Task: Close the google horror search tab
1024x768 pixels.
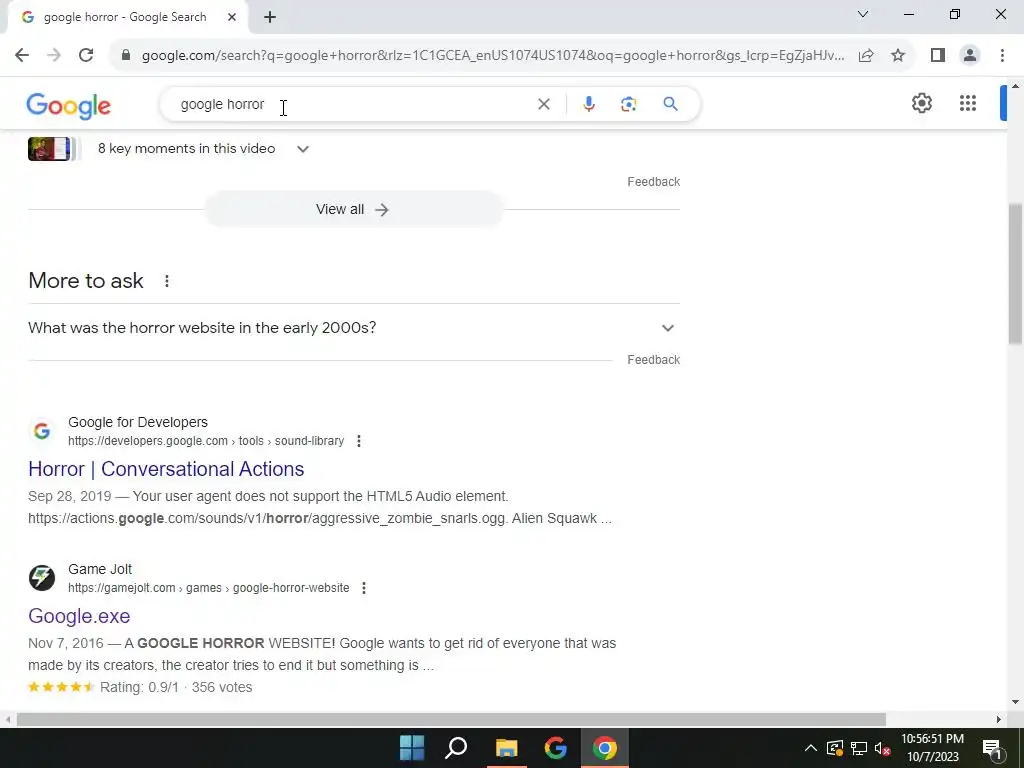Action: click(232, 17)
